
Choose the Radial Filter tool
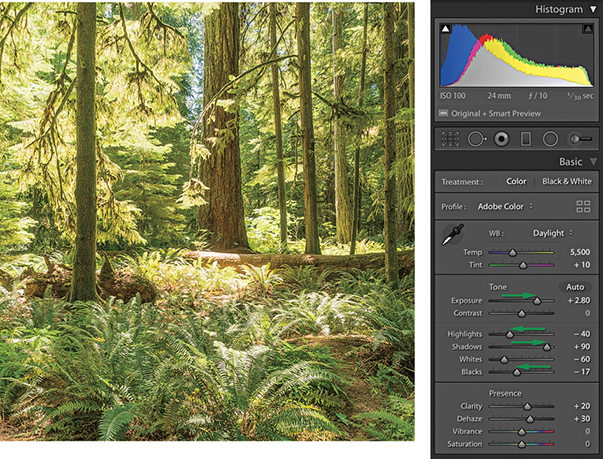(550, 138)
